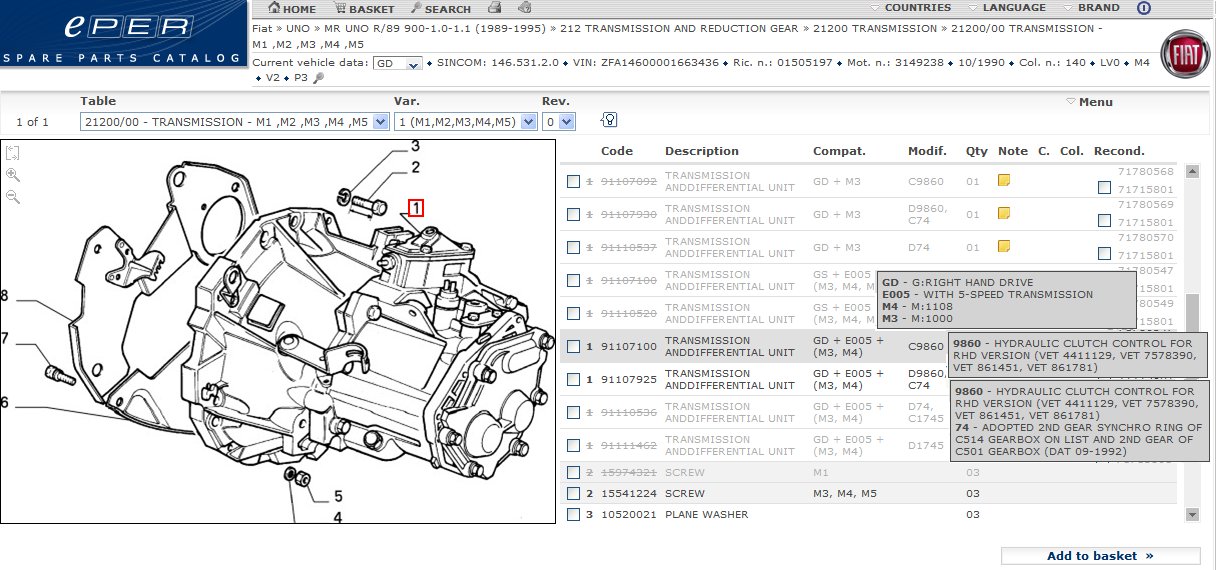Click the 212 TRANSMISSION AND REDUCTION GEAR breadcrumb

point(680,29)
